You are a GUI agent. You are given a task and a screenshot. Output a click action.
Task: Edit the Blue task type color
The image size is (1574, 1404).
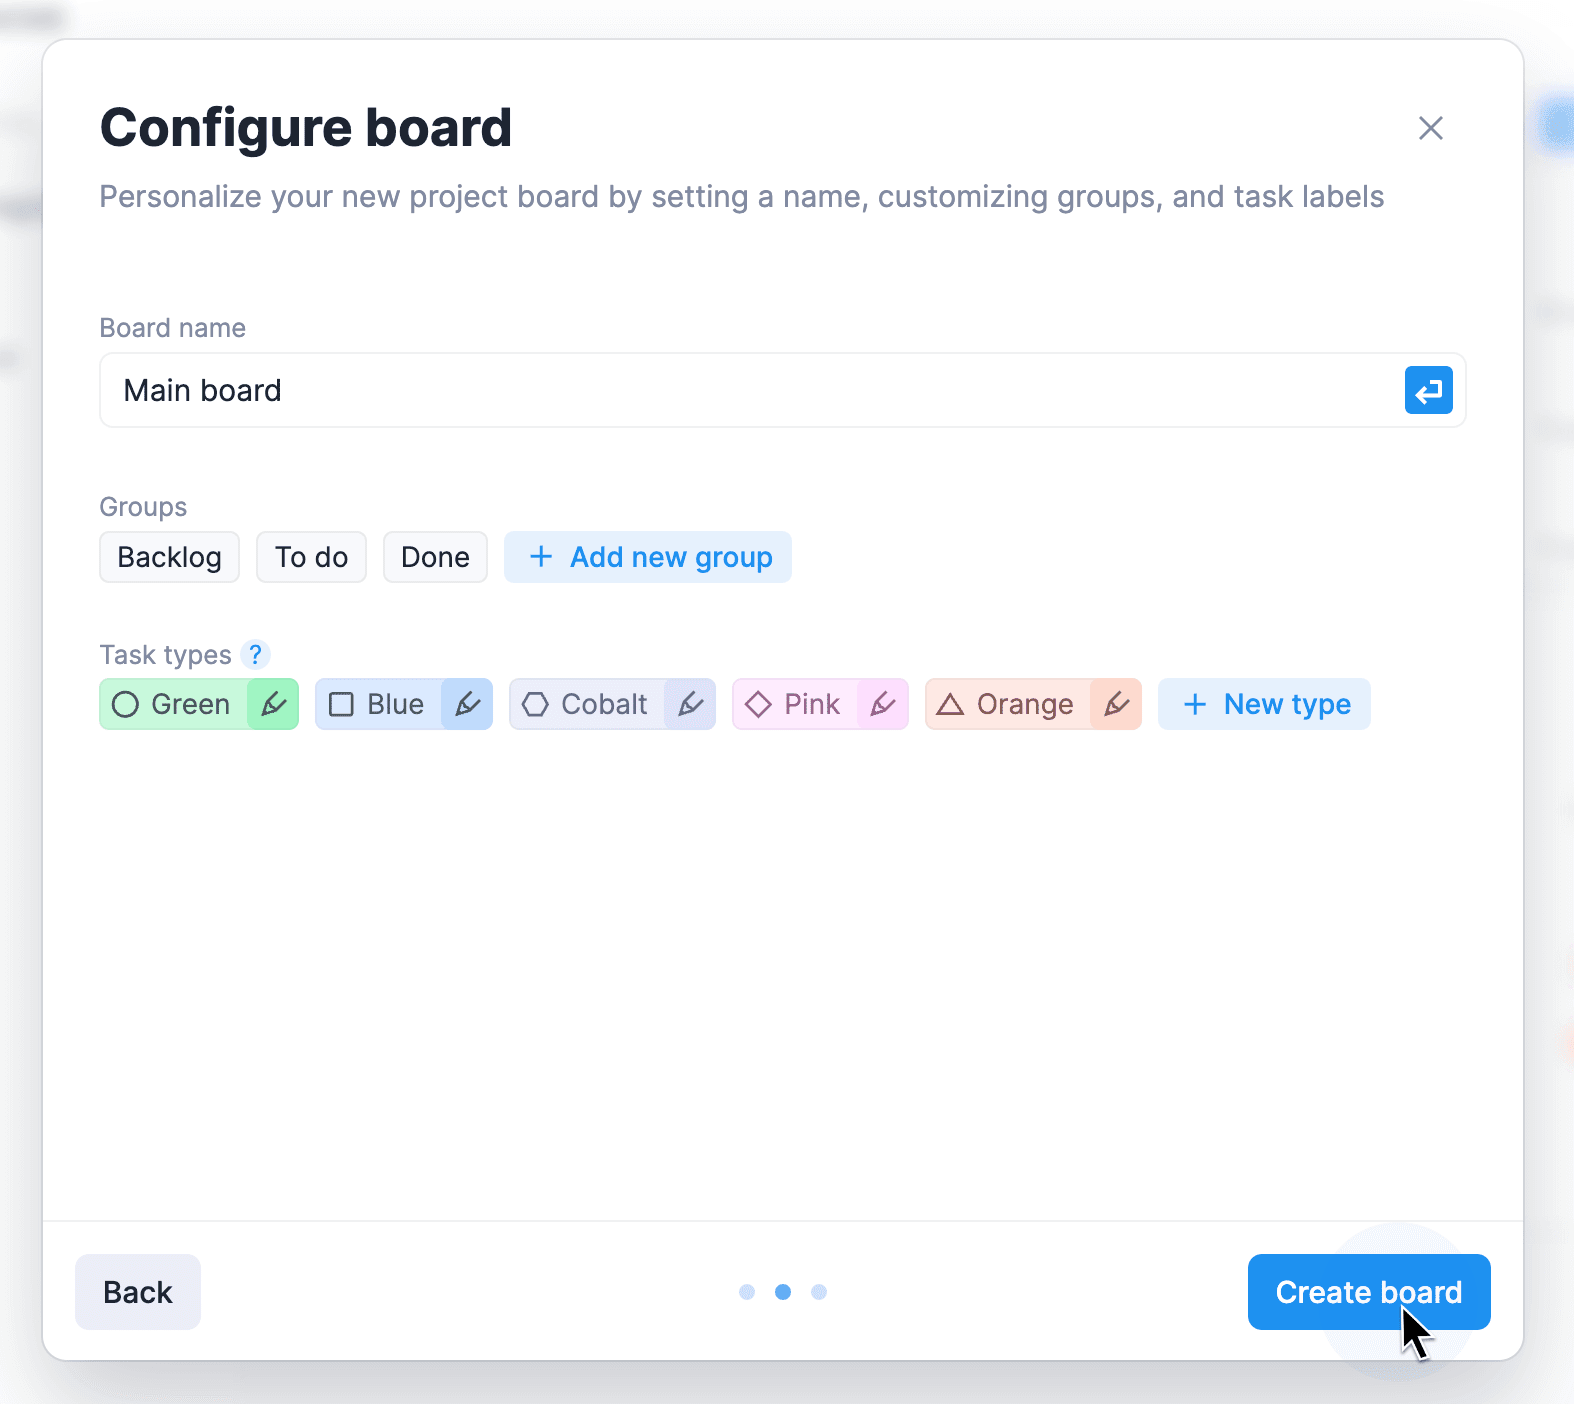pos(467,704)
